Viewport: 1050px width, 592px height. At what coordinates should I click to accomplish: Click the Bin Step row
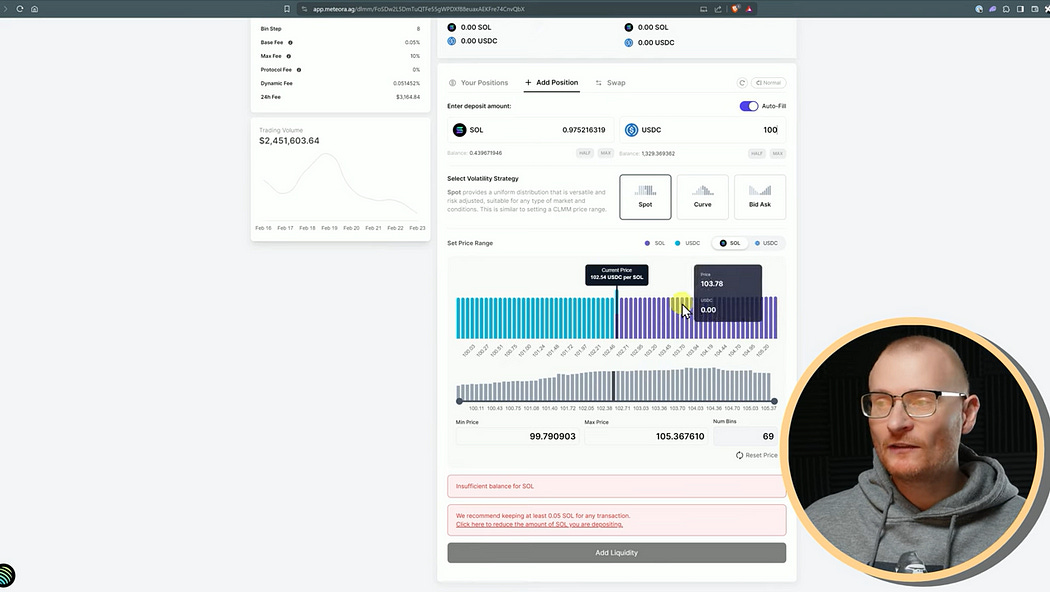coord(340,29)
